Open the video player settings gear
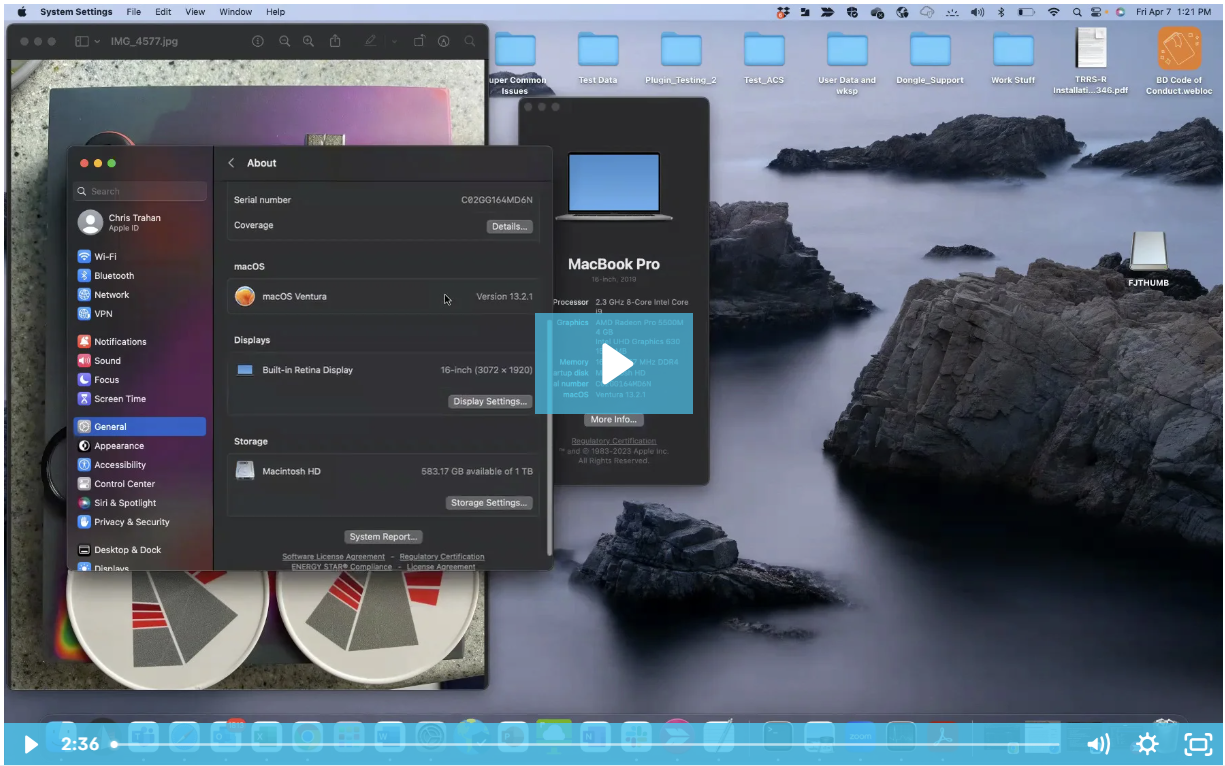The height and width of the screenshot is (766, 1225). pos(1146,743)
